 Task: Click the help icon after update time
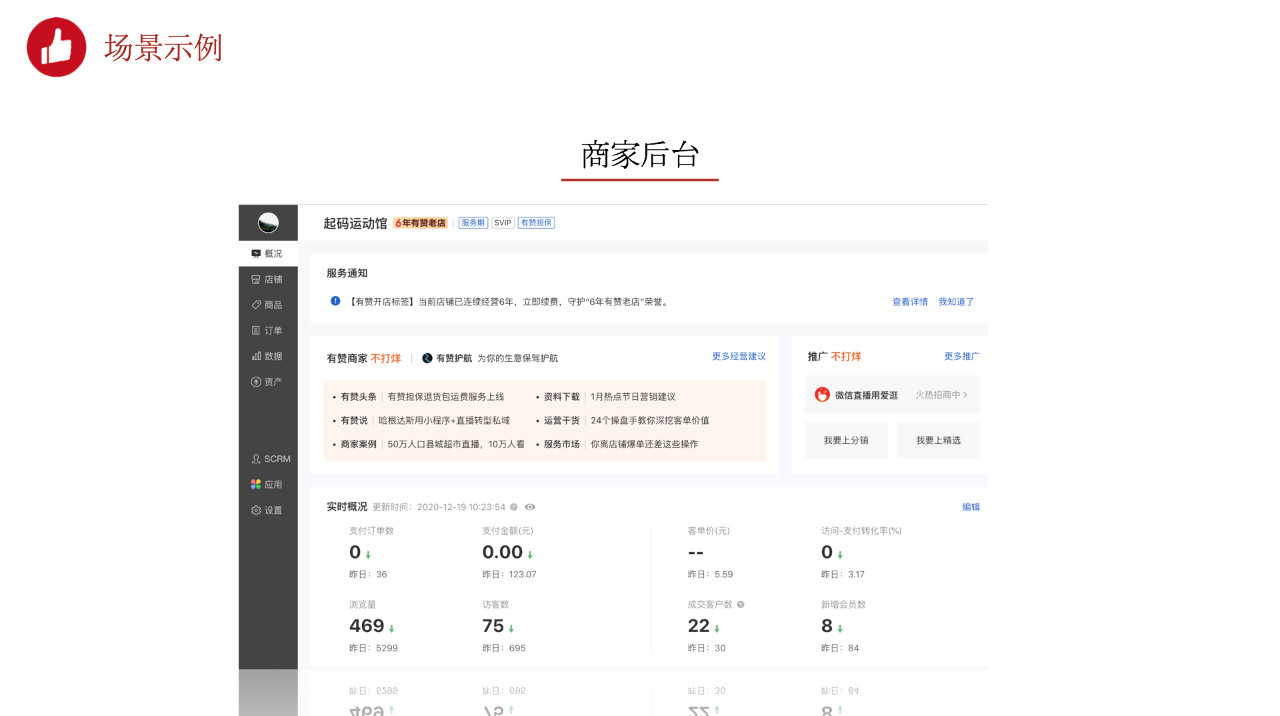coord(514,507)
